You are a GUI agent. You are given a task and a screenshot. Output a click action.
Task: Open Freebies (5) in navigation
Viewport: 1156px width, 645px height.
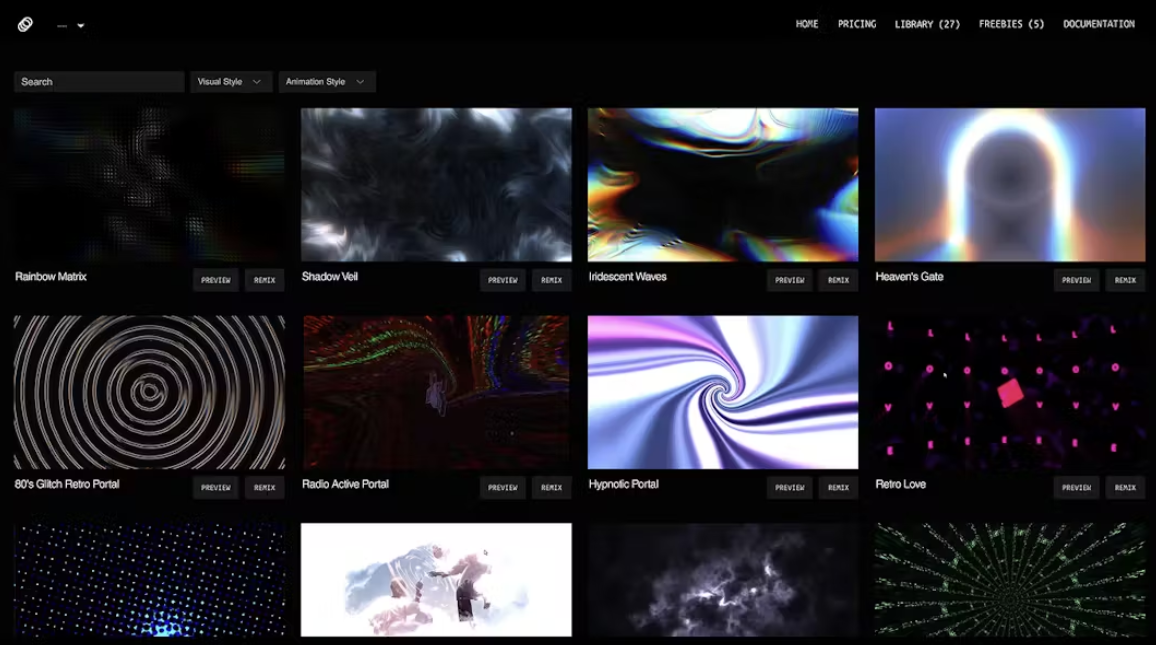[x=1011, y=24]
